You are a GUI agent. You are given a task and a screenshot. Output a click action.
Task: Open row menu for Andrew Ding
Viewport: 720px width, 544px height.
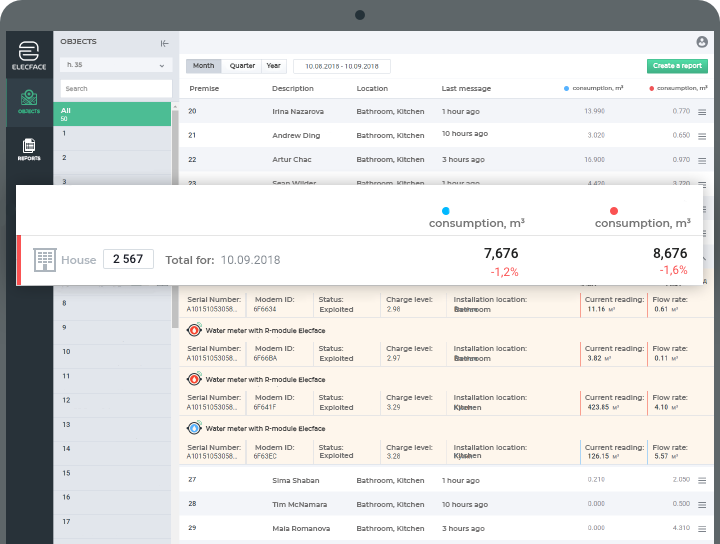702,136
